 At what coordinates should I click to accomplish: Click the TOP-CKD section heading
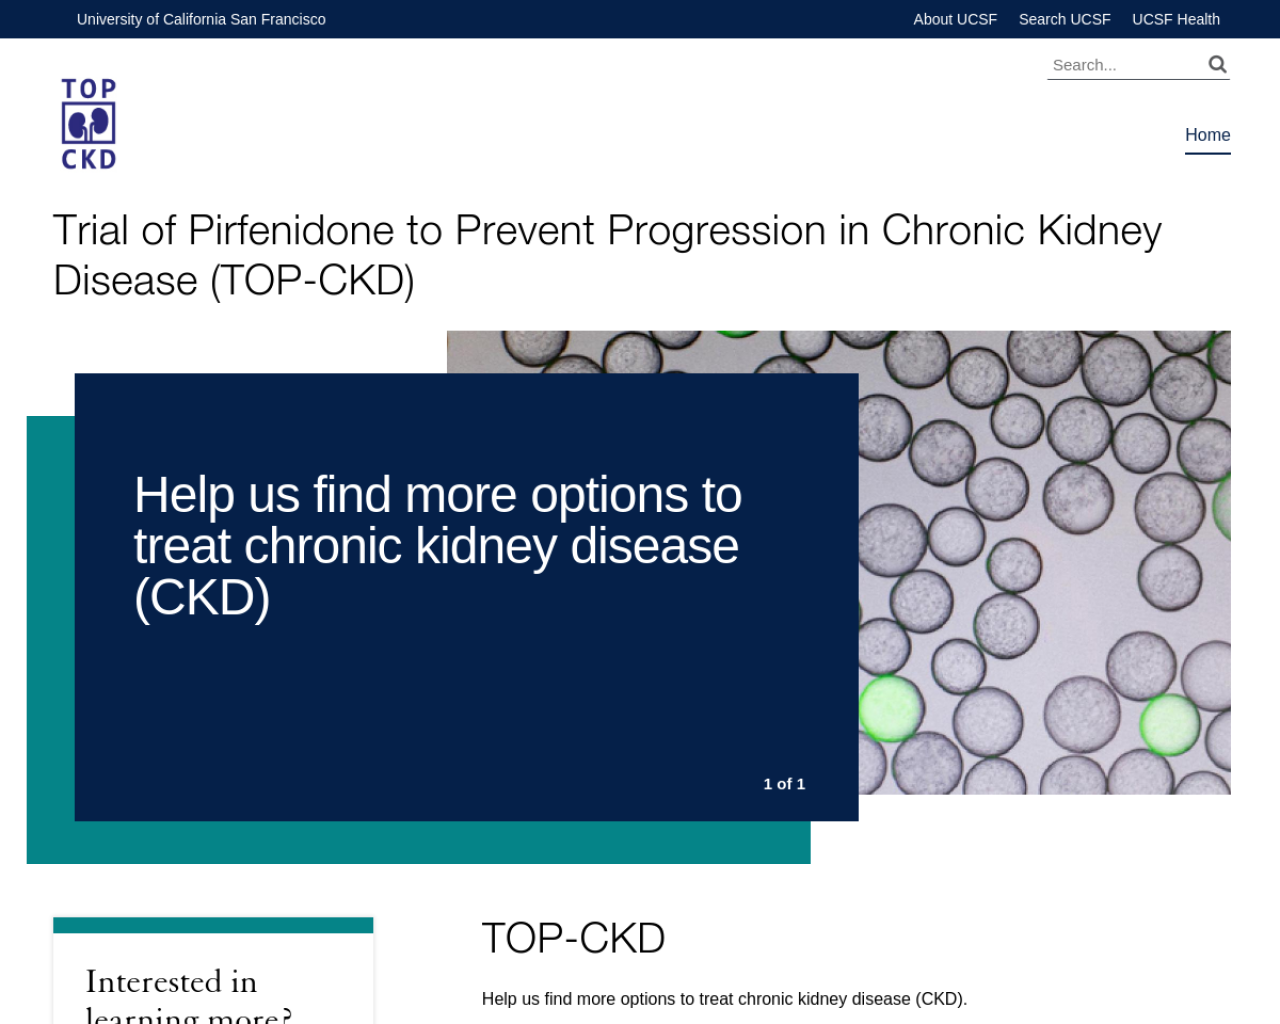pyautogui.click(x=573, y=938)
